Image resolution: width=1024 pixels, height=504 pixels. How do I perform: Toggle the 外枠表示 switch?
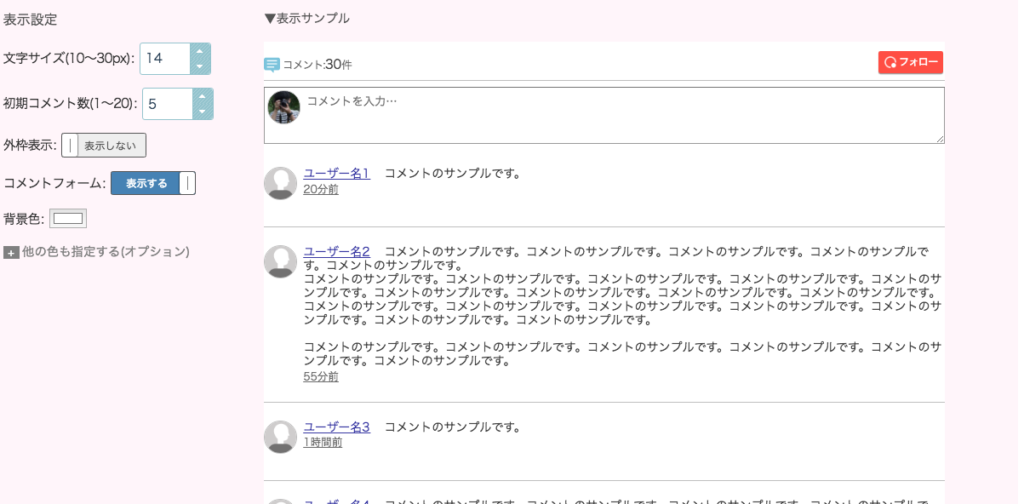[104, 145]
